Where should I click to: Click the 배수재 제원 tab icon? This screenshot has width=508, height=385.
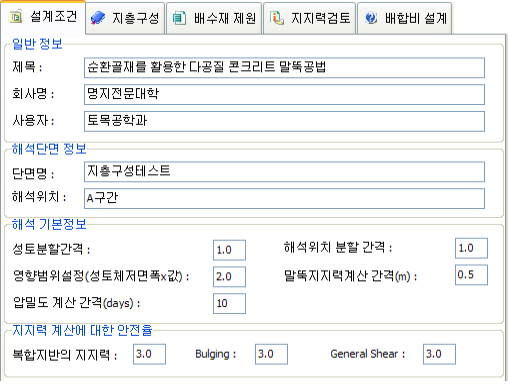pyautogui.click(x=179, y=18)
